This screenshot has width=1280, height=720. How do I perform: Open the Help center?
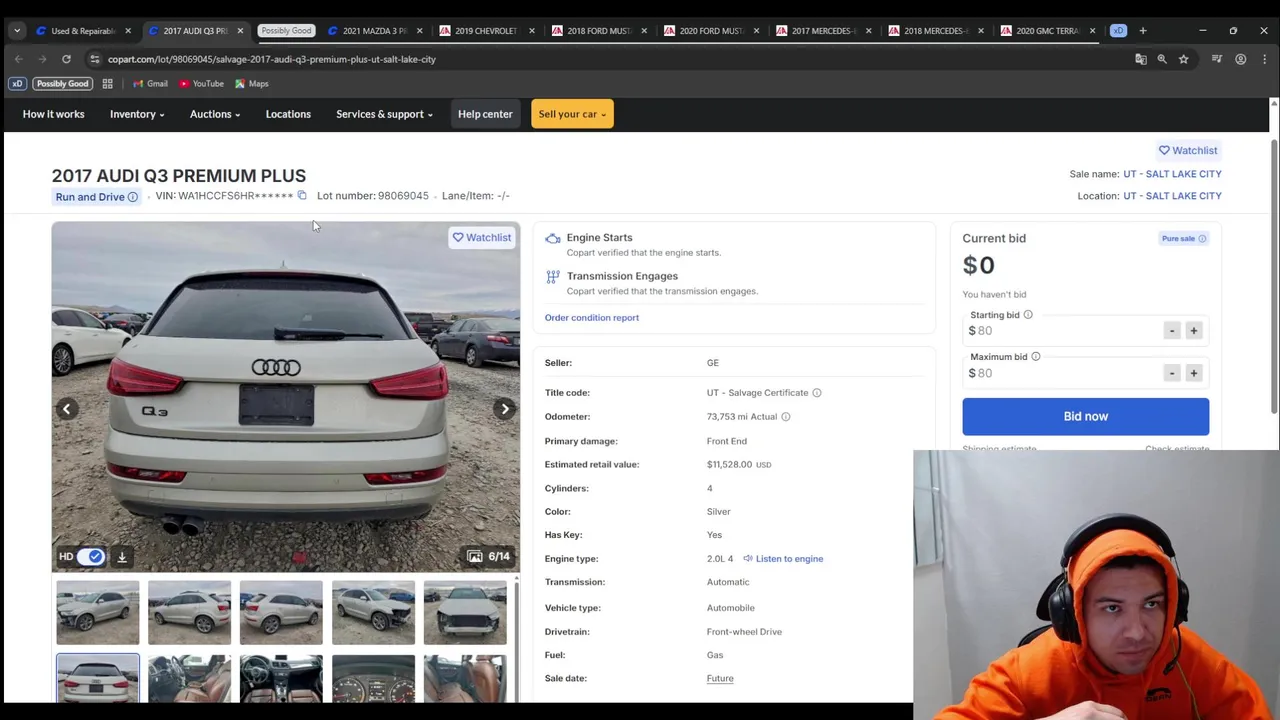click(x=485, y=114)
